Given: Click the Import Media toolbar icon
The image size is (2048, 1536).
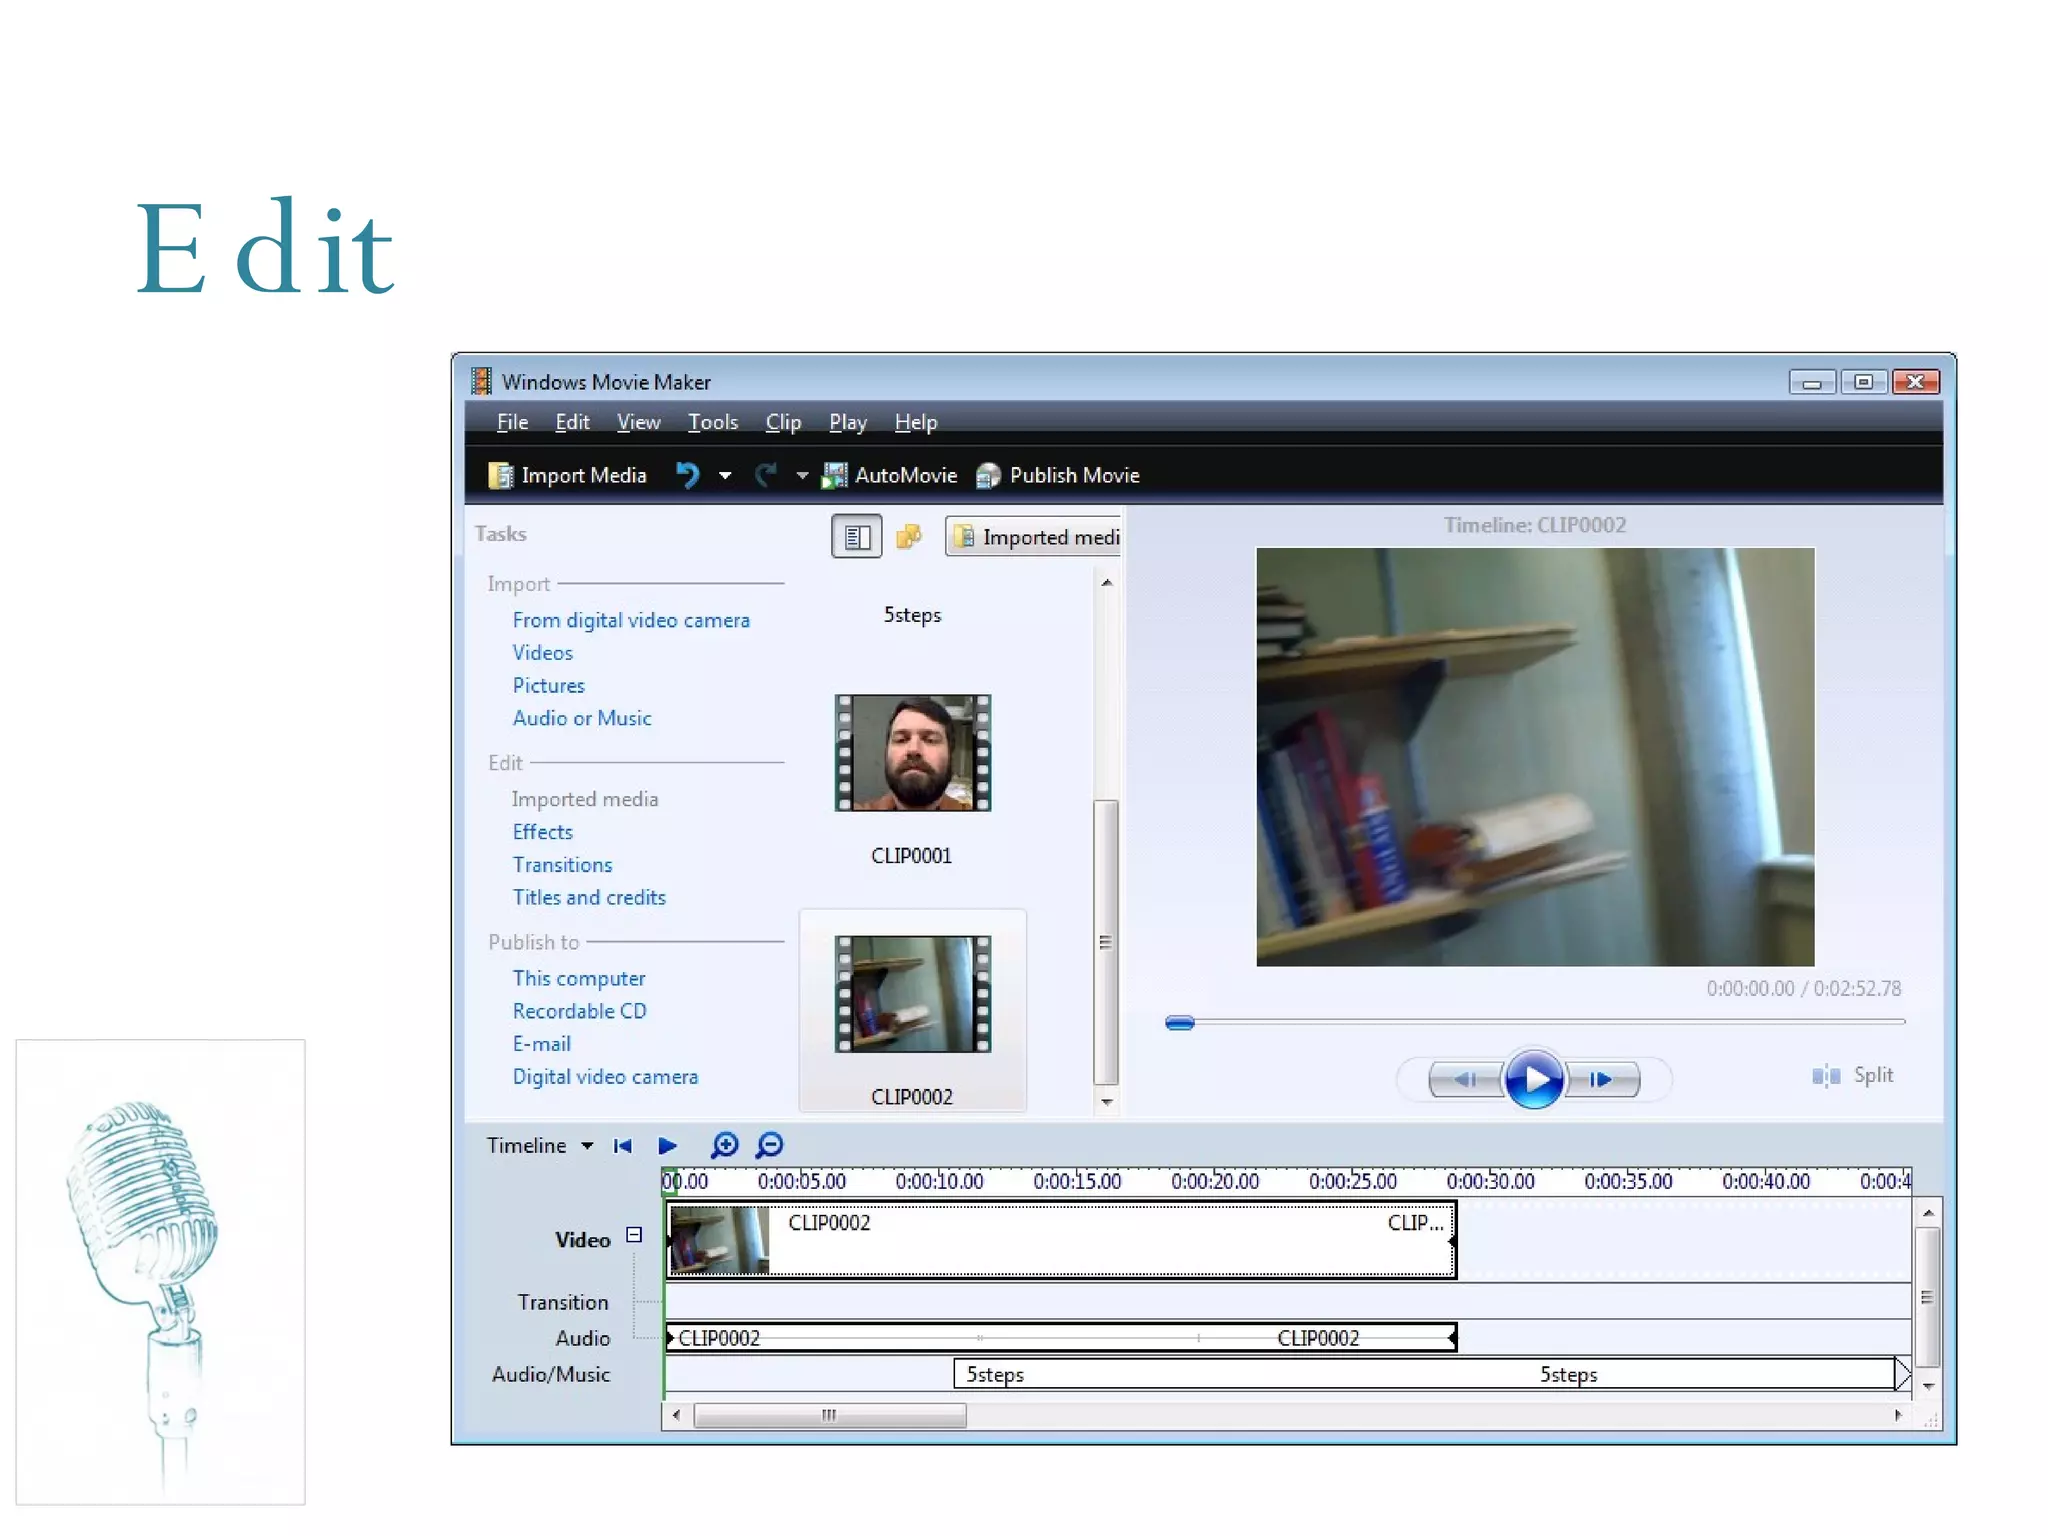Looking at the screenshot, I should click(x=500, y=475).
